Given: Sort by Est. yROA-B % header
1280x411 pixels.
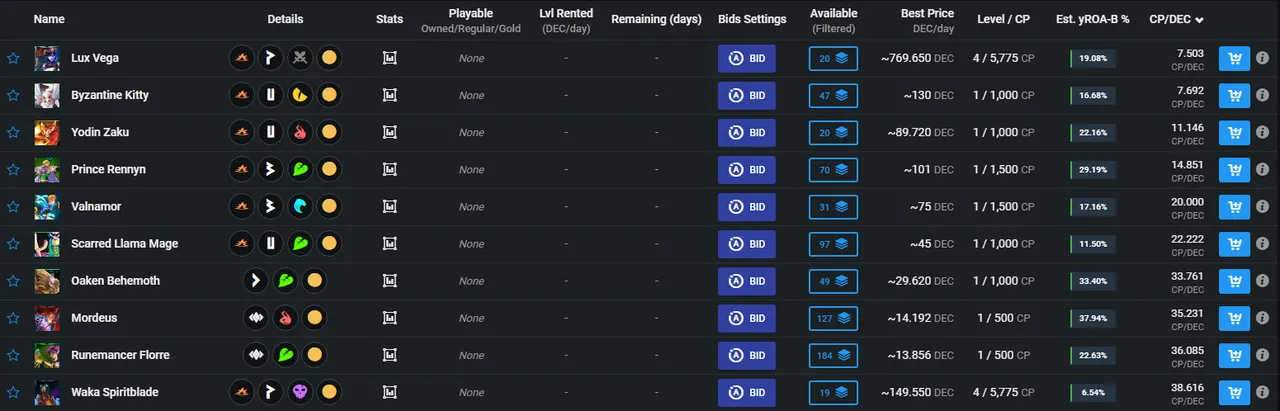Looking at the screenshot, I should 1093,19.
